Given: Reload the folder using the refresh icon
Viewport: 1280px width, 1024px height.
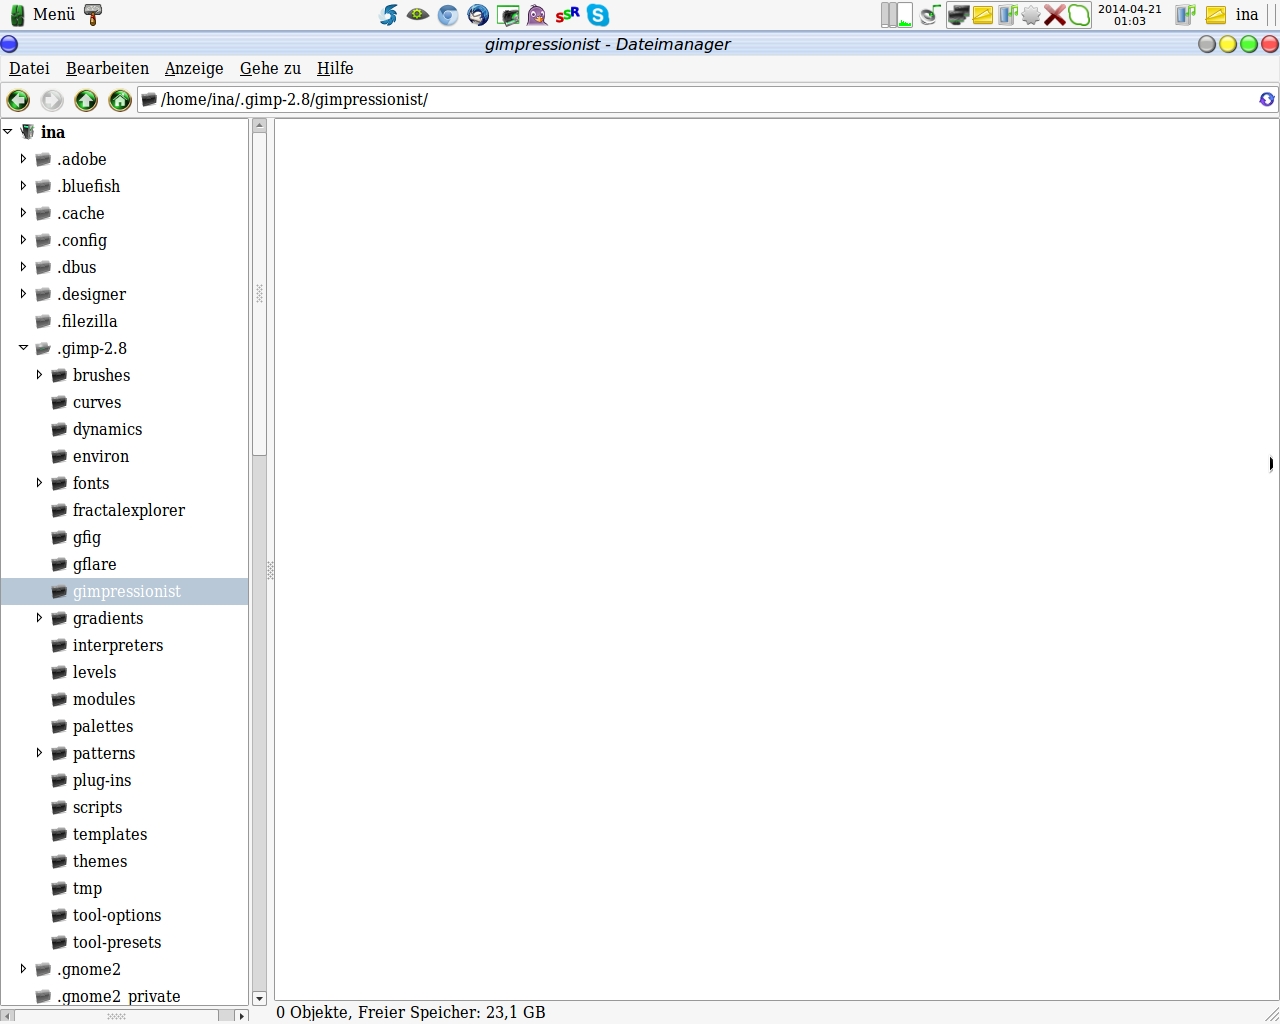Looking at the screenshot, I should (1266, 99).
